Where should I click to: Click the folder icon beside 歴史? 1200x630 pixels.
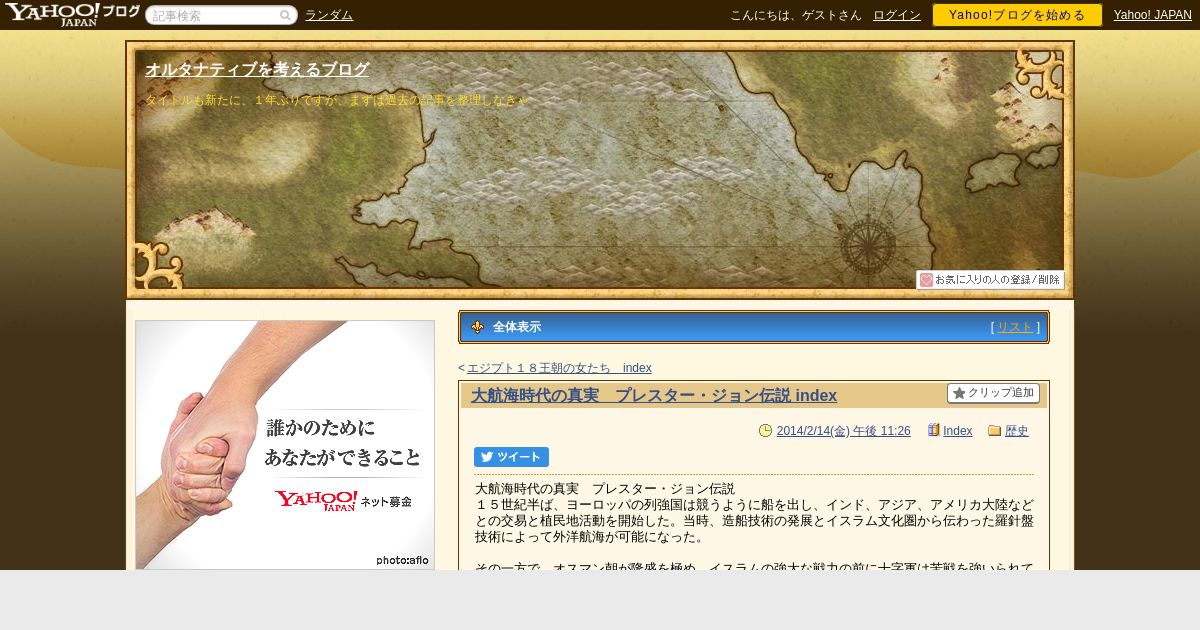click(995, 431)
